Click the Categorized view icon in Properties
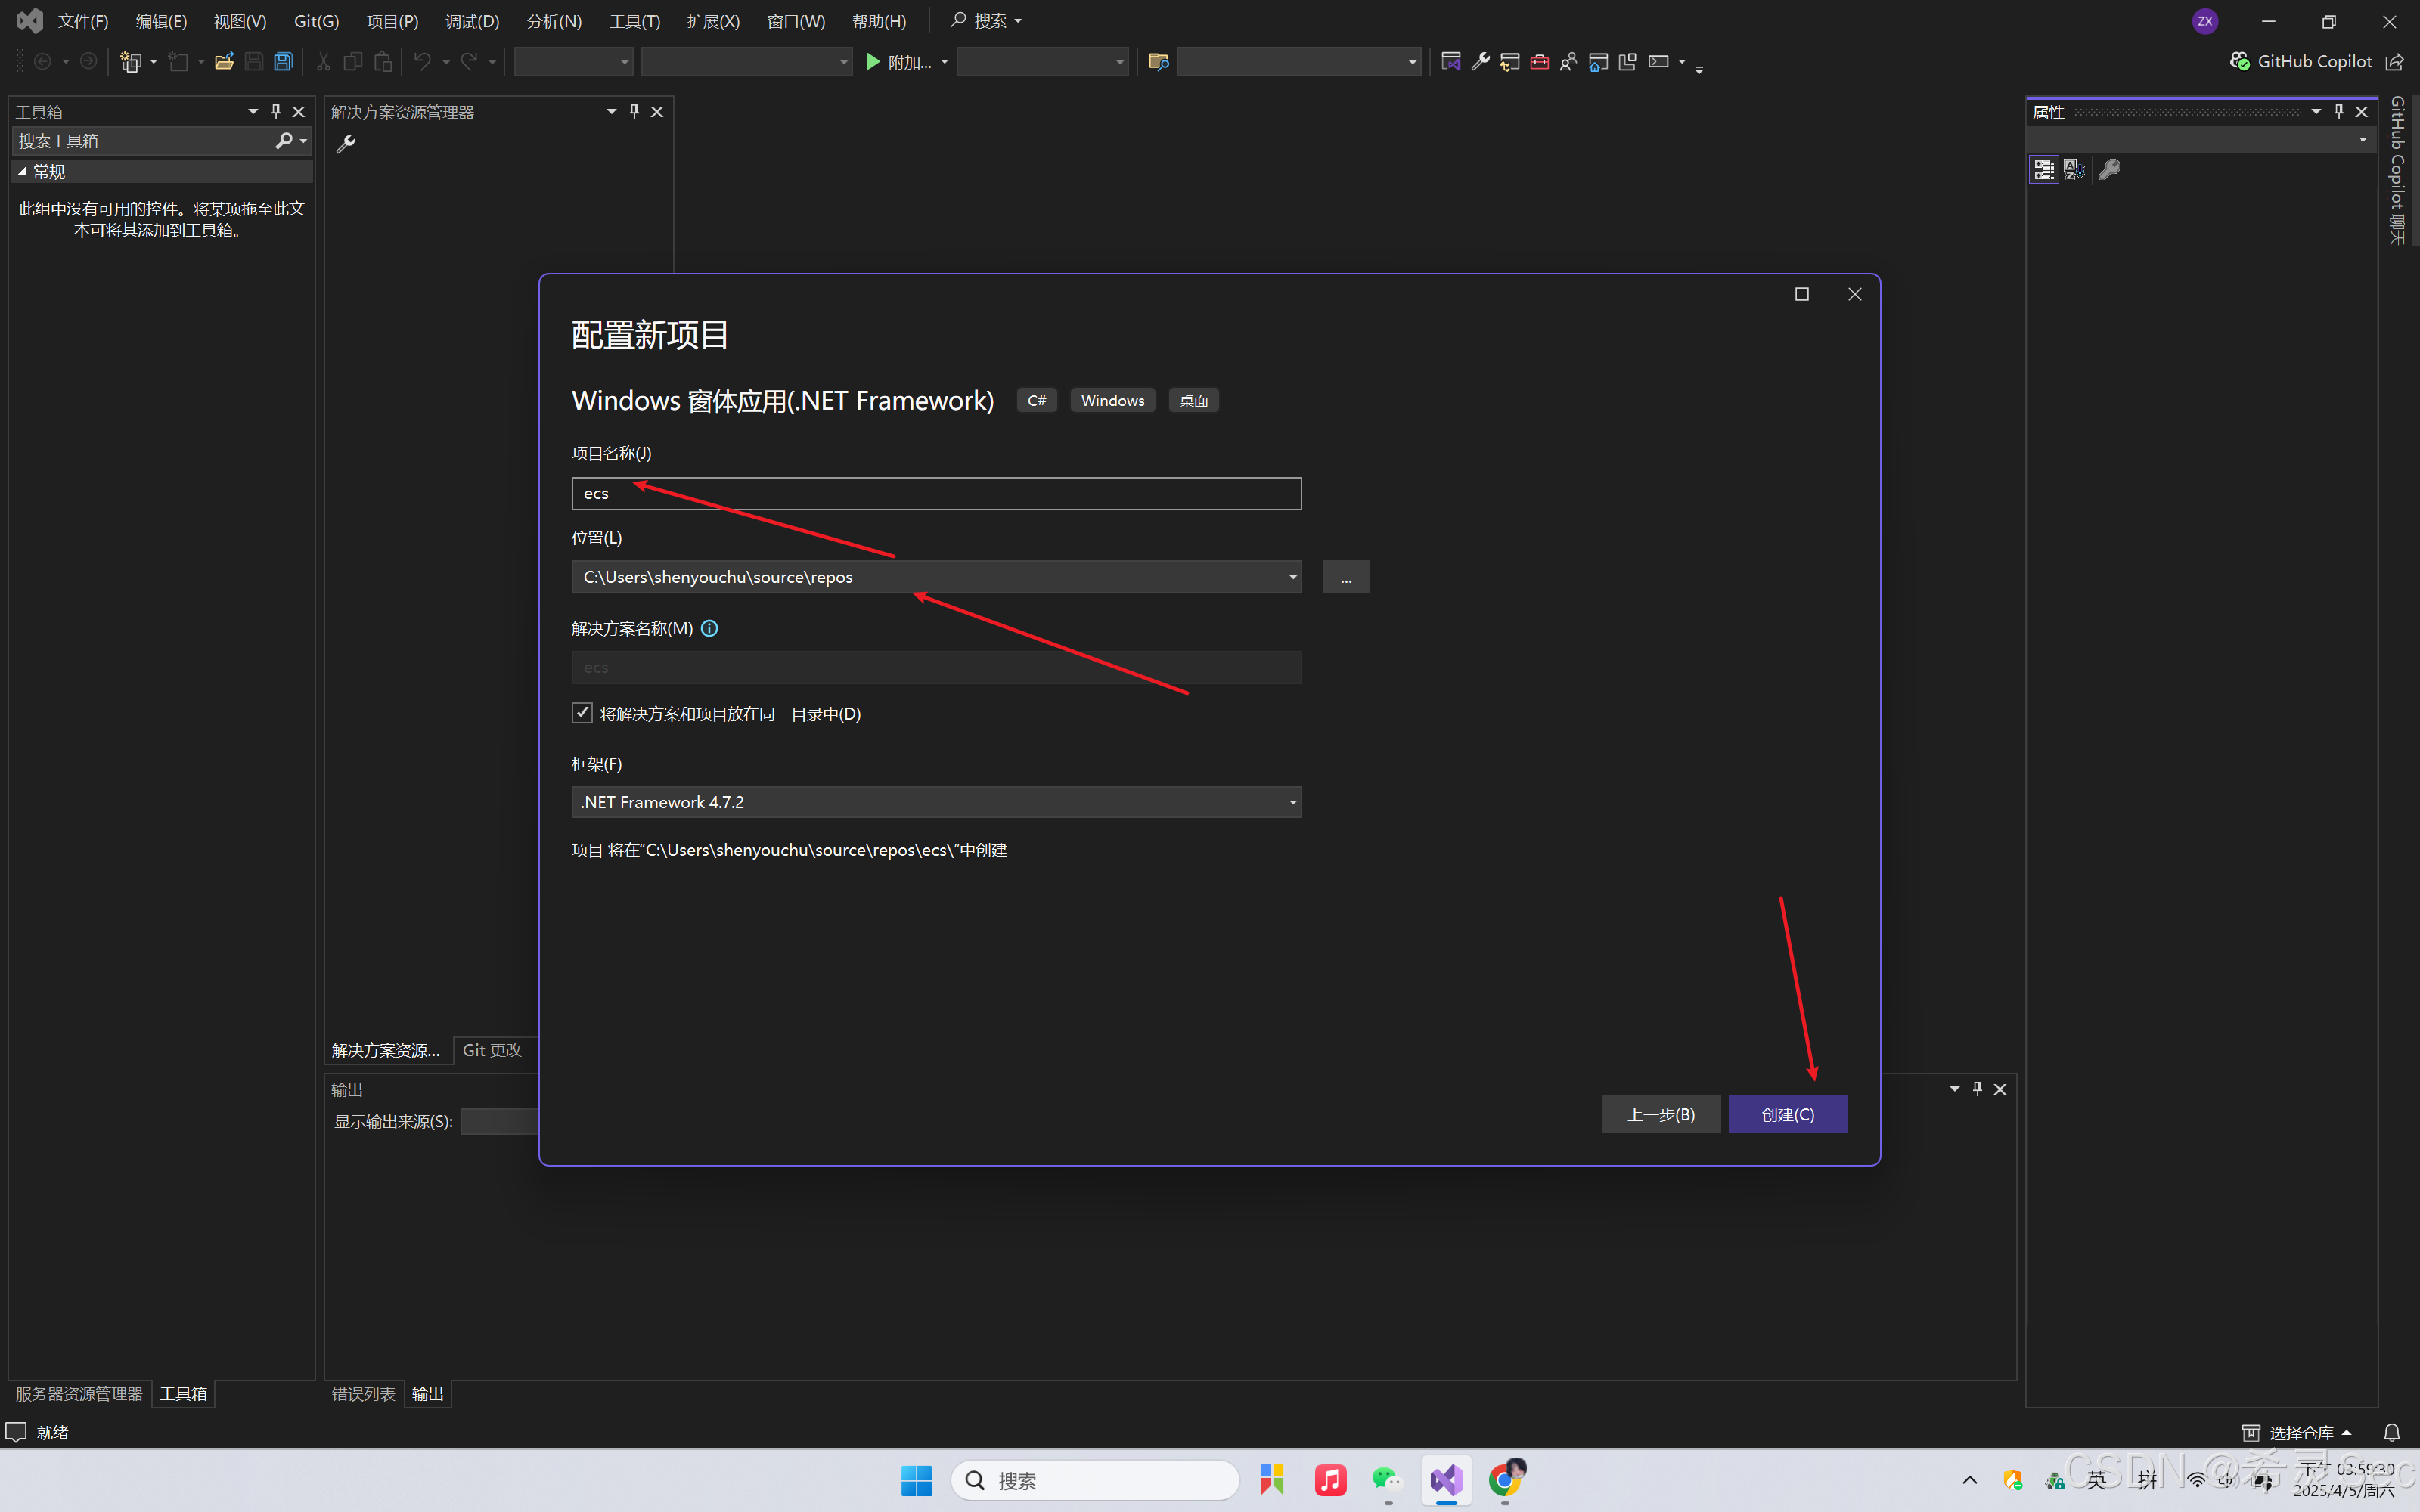This screenshot has width=2420, height=1512. pos(2044,170)
